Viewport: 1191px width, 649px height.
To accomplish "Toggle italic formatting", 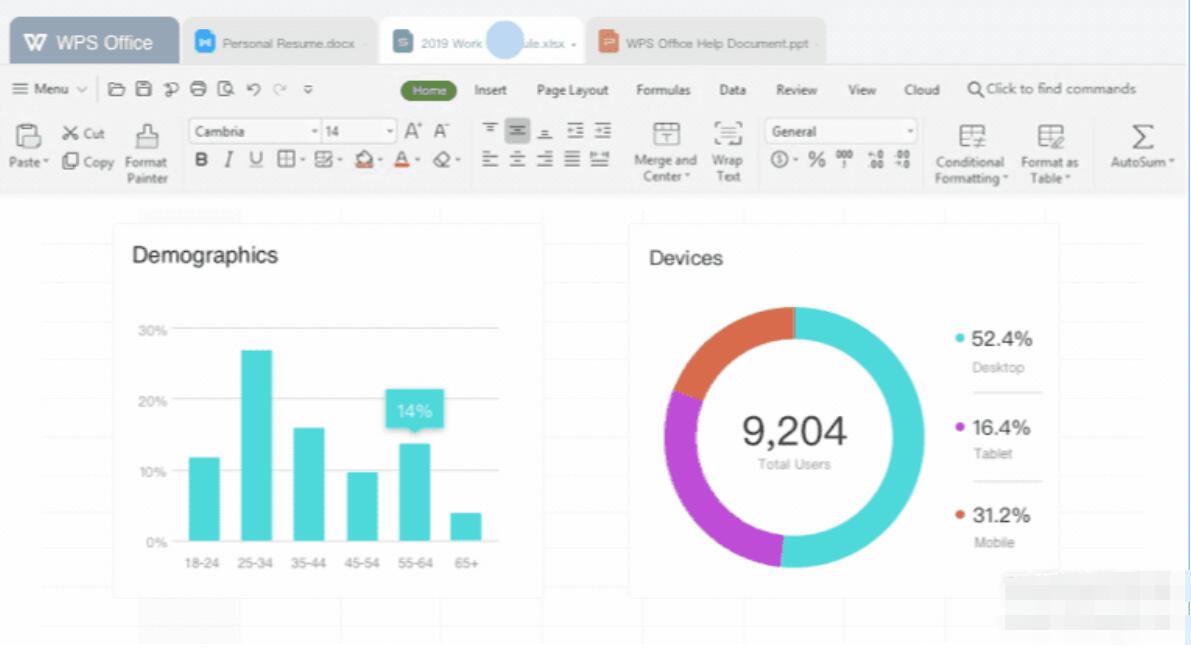I will tap(228, 160).
